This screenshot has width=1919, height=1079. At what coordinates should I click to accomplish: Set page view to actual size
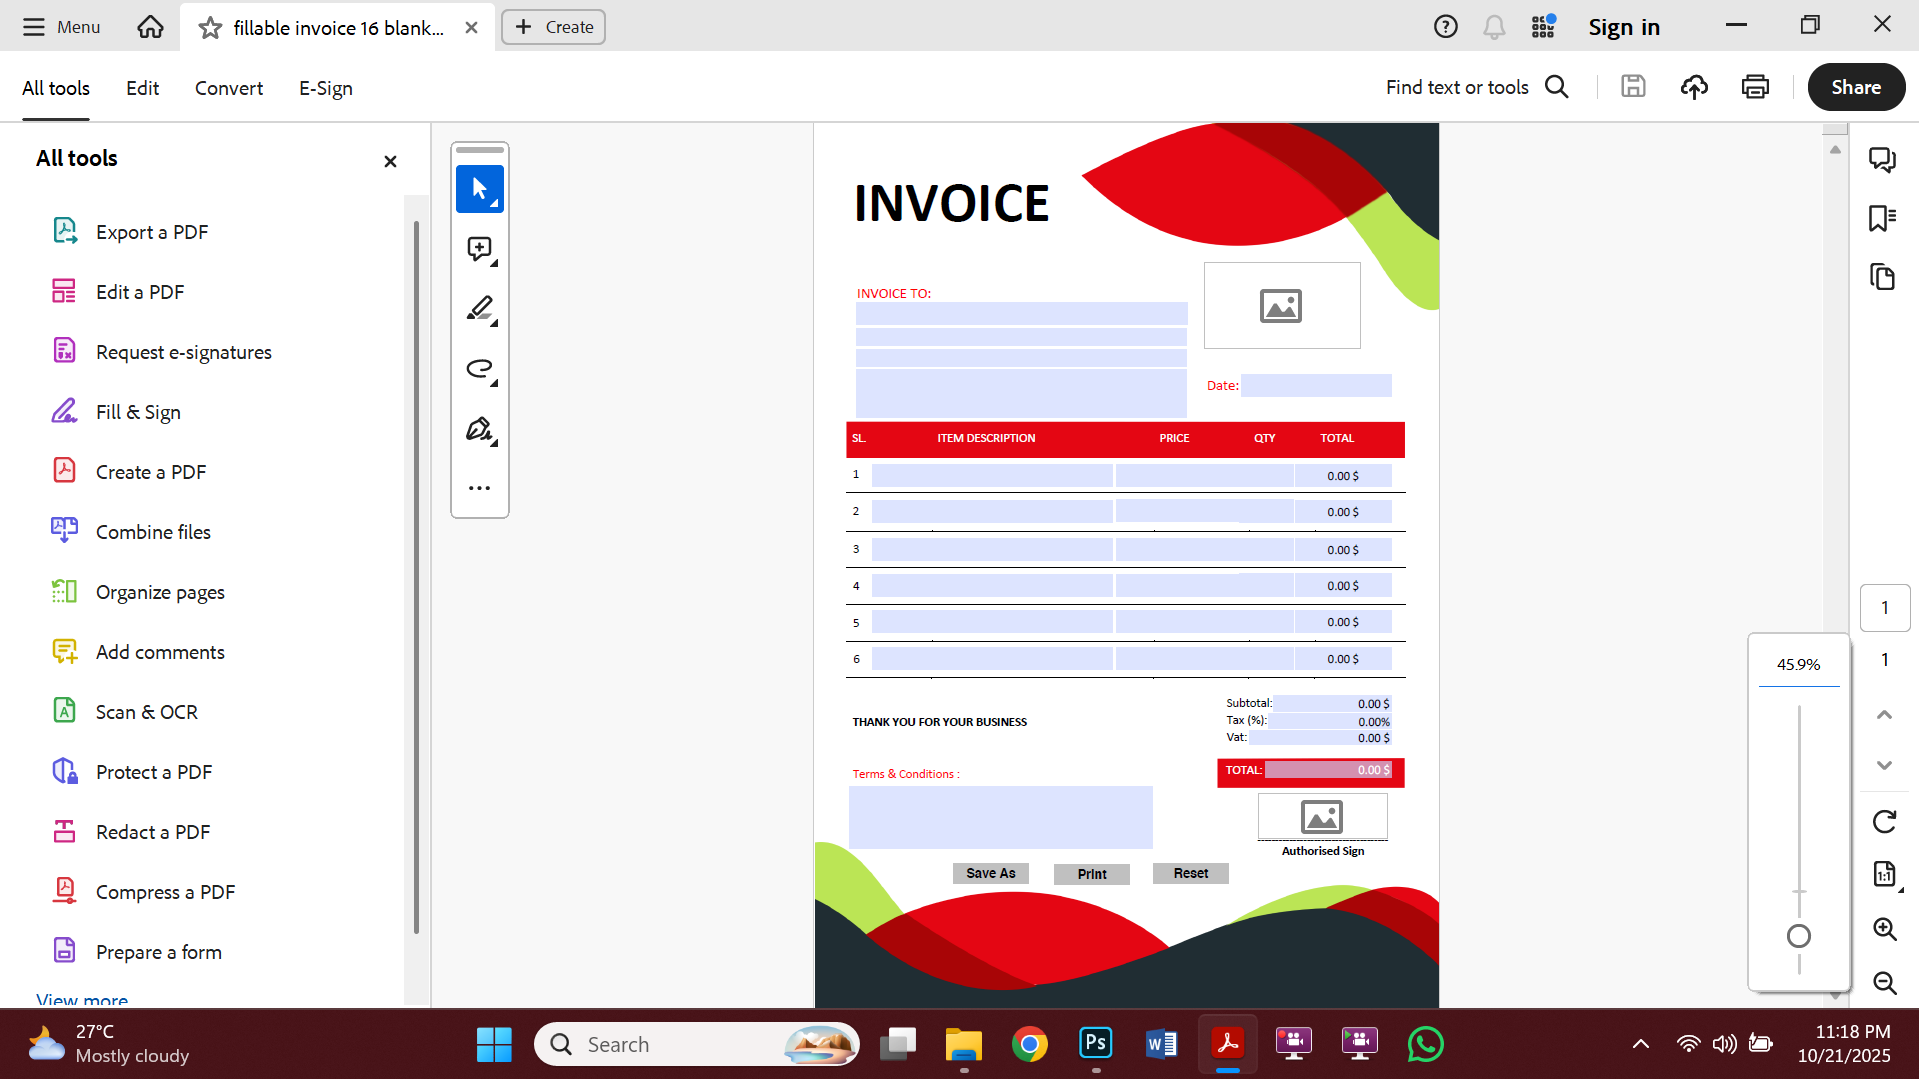coord(1883,874)
